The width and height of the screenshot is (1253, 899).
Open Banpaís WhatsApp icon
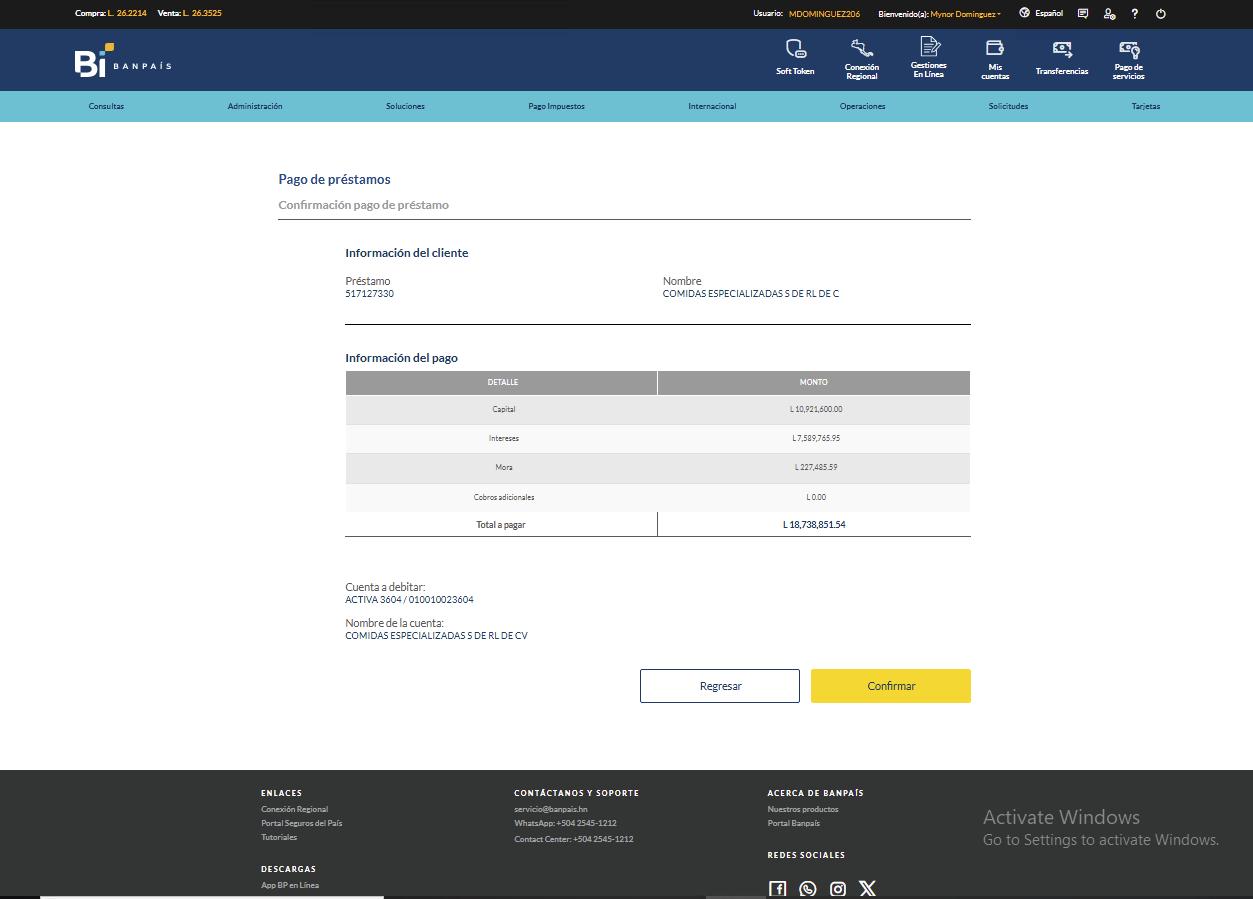(808, 889)
